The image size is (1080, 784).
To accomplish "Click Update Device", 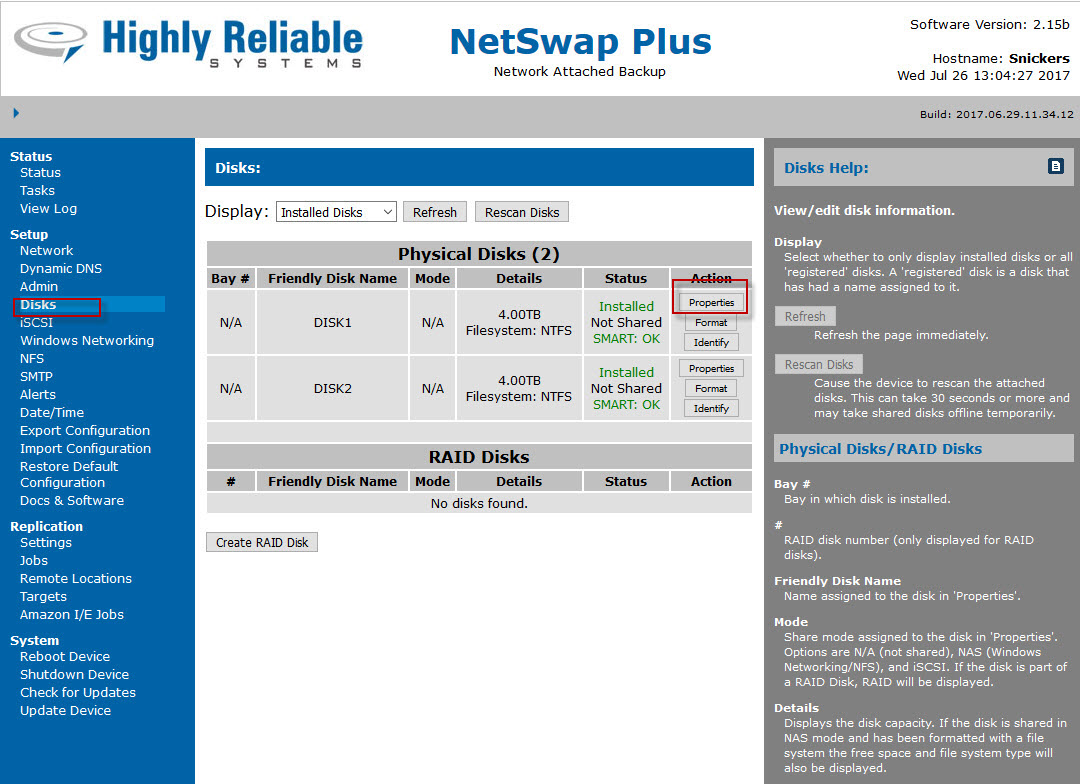I will 65,710.
